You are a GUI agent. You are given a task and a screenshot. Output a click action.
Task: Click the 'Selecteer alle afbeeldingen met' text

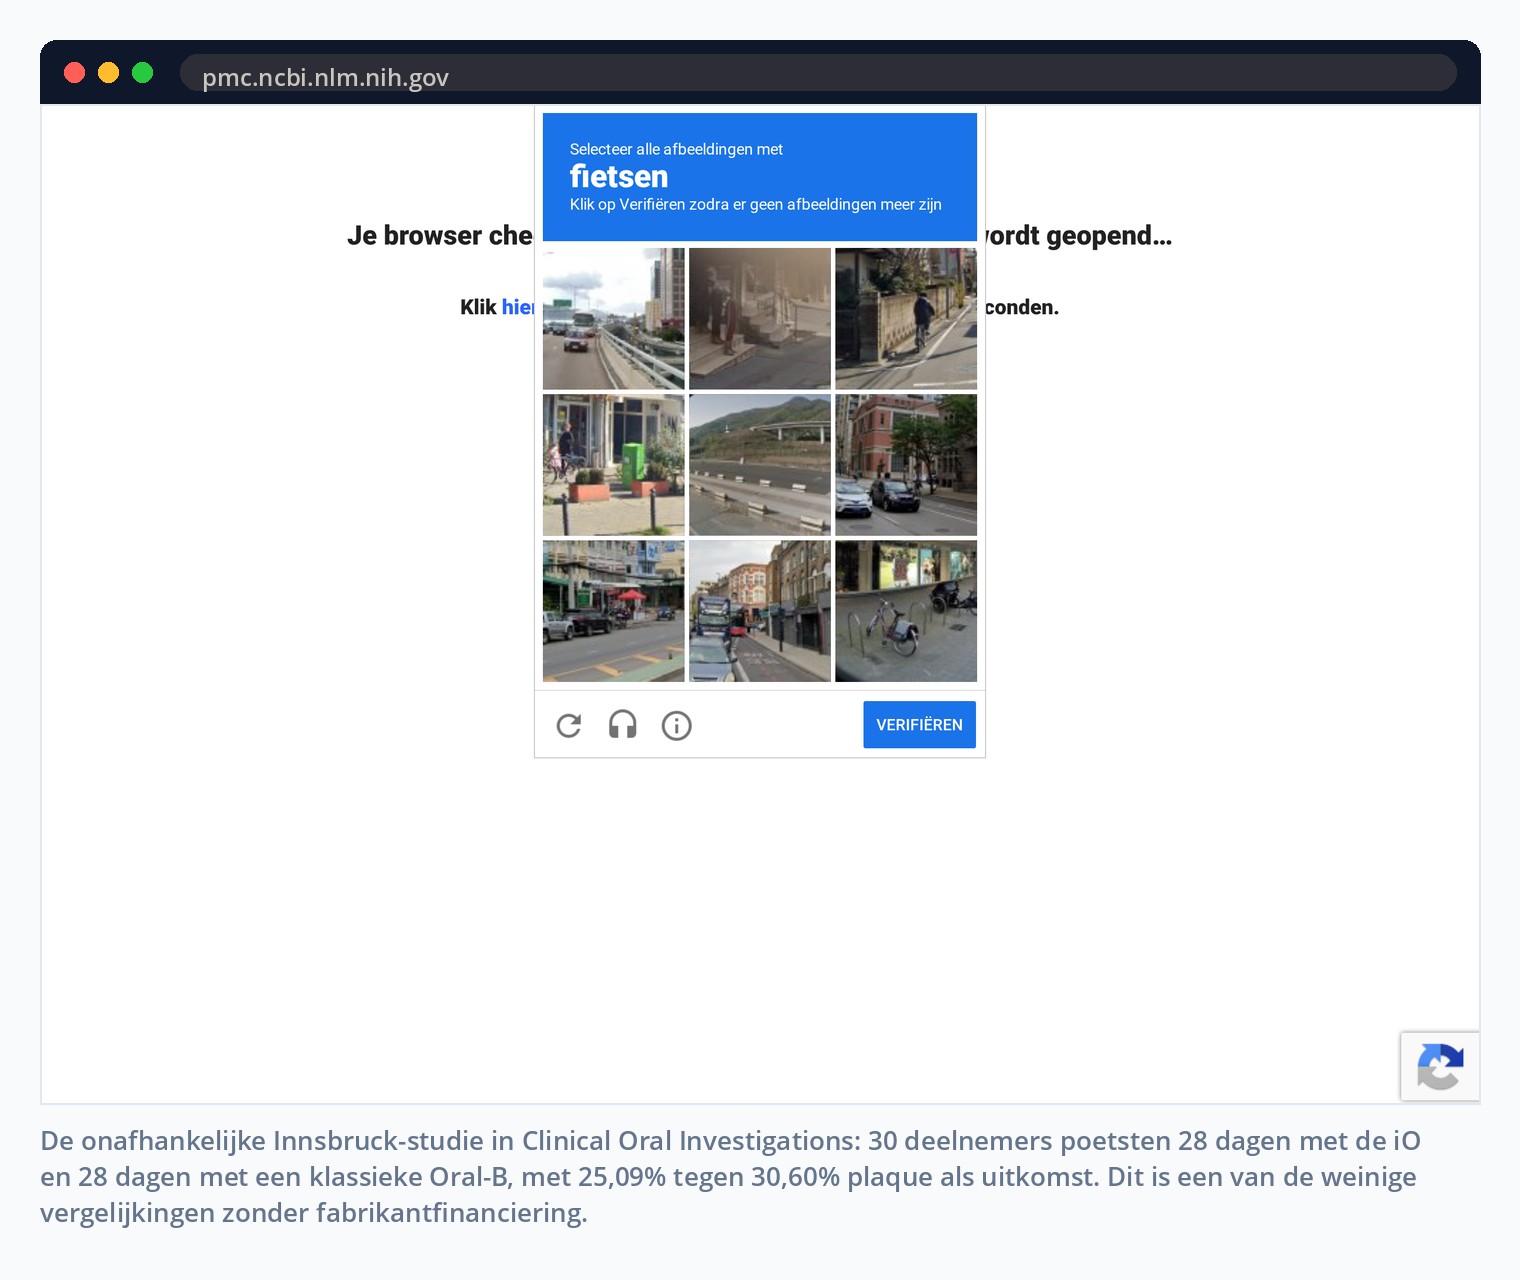676,149
